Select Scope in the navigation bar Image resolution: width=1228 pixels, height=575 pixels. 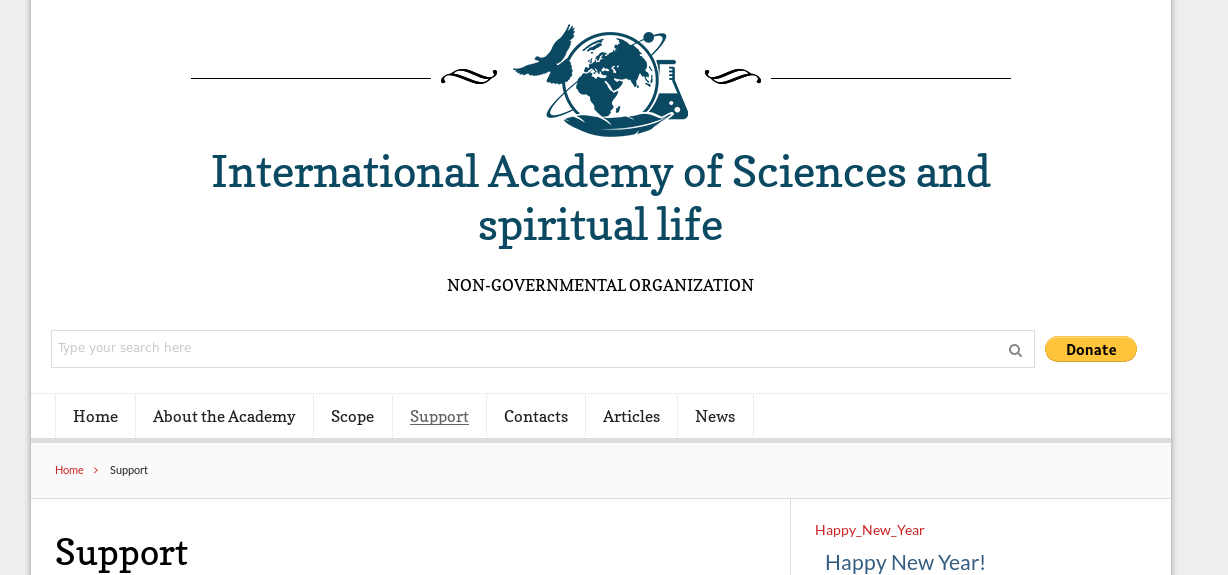(352, 417)
